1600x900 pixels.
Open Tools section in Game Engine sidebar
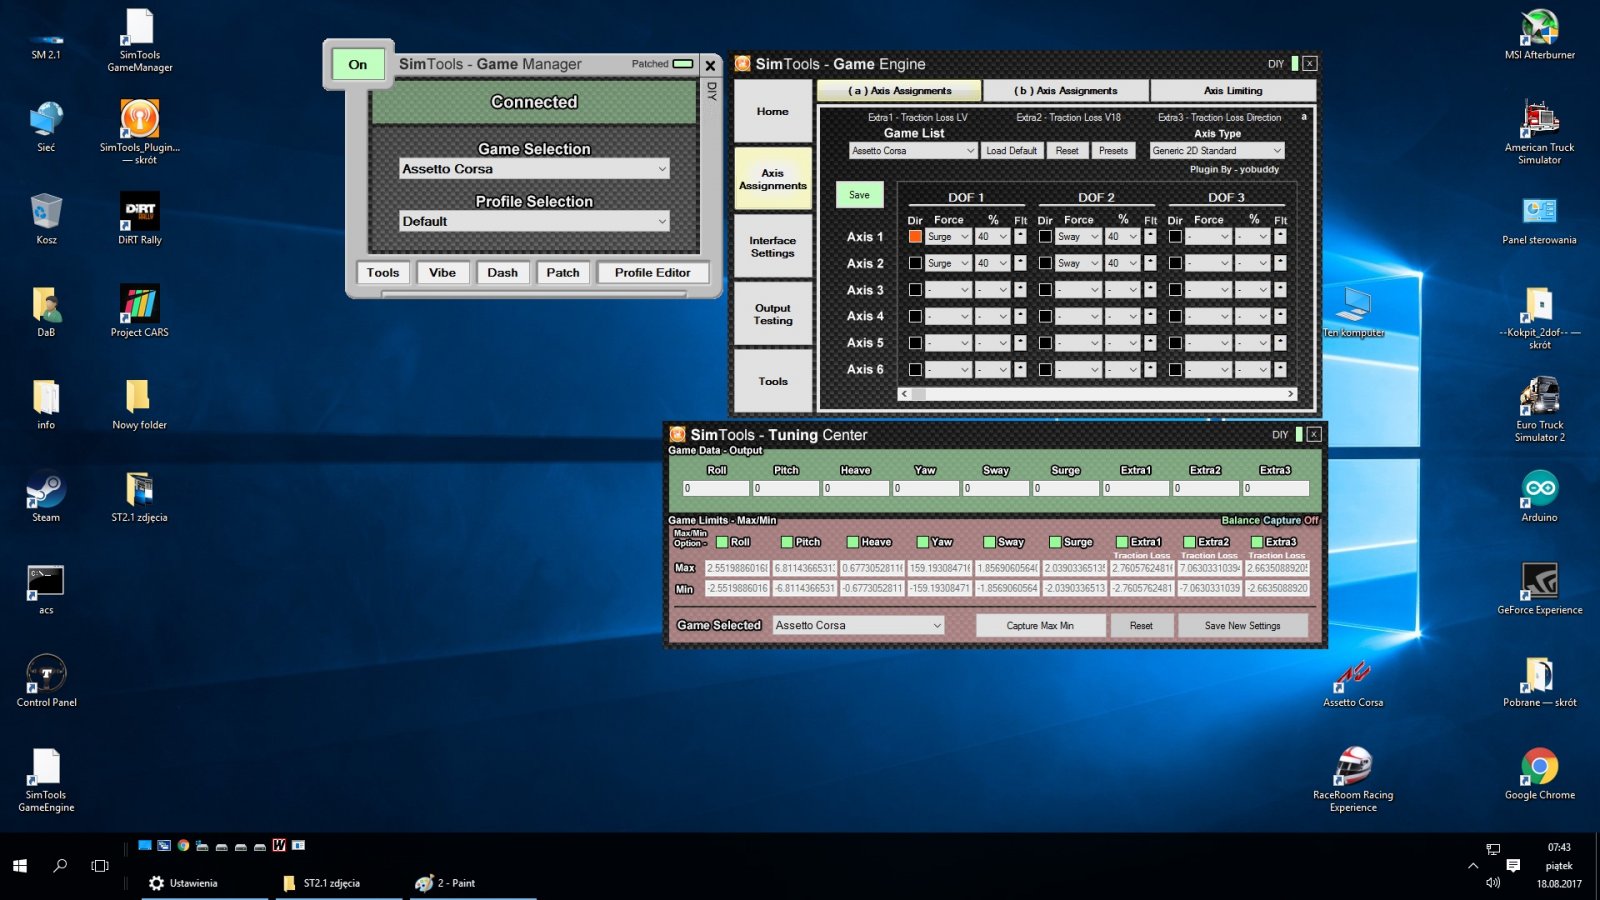tap(772, 381)
